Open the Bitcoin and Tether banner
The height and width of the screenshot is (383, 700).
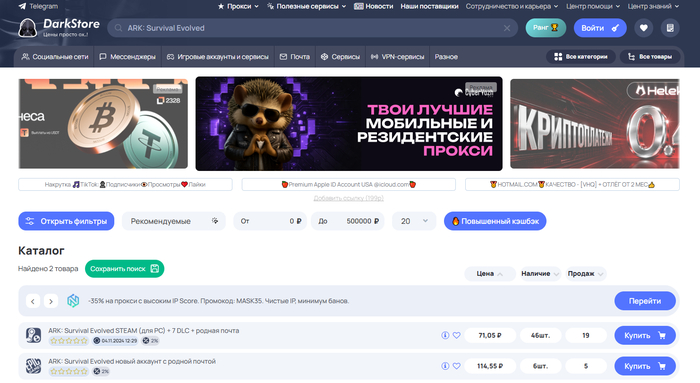tap(103, 124)
